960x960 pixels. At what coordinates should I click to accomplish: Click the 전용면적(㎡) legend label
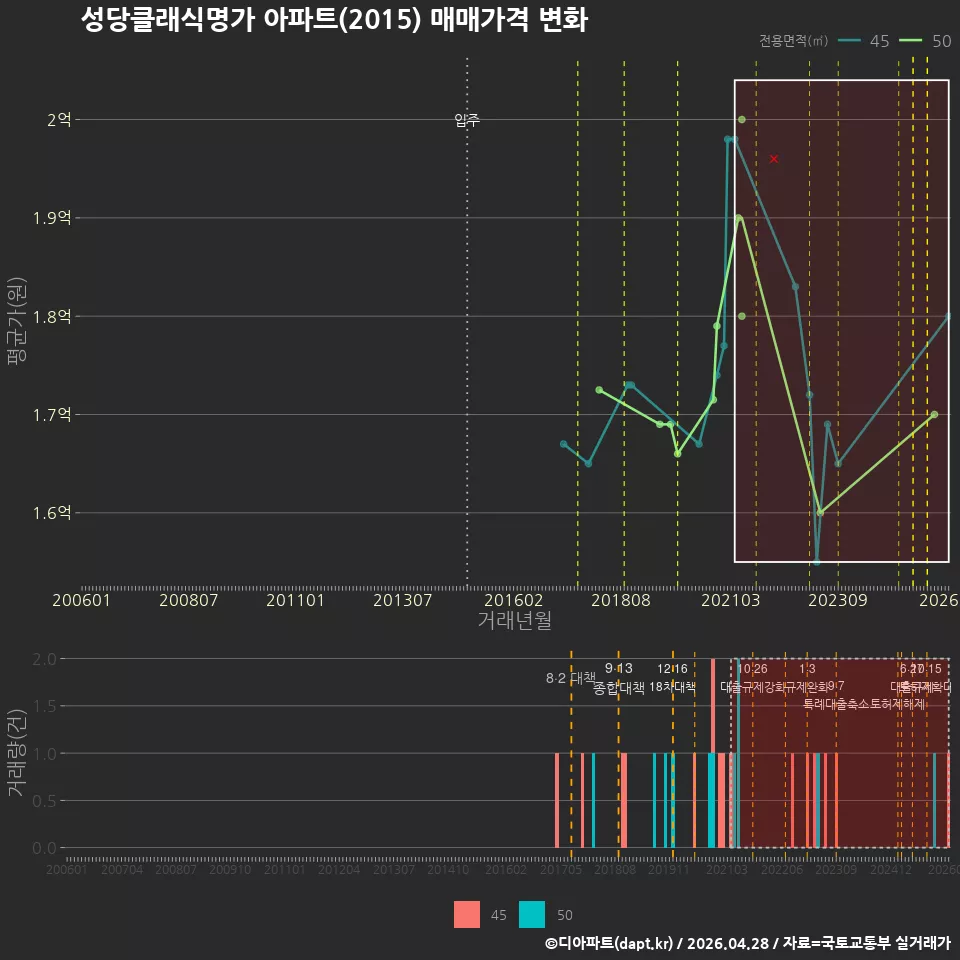[793, 41]
